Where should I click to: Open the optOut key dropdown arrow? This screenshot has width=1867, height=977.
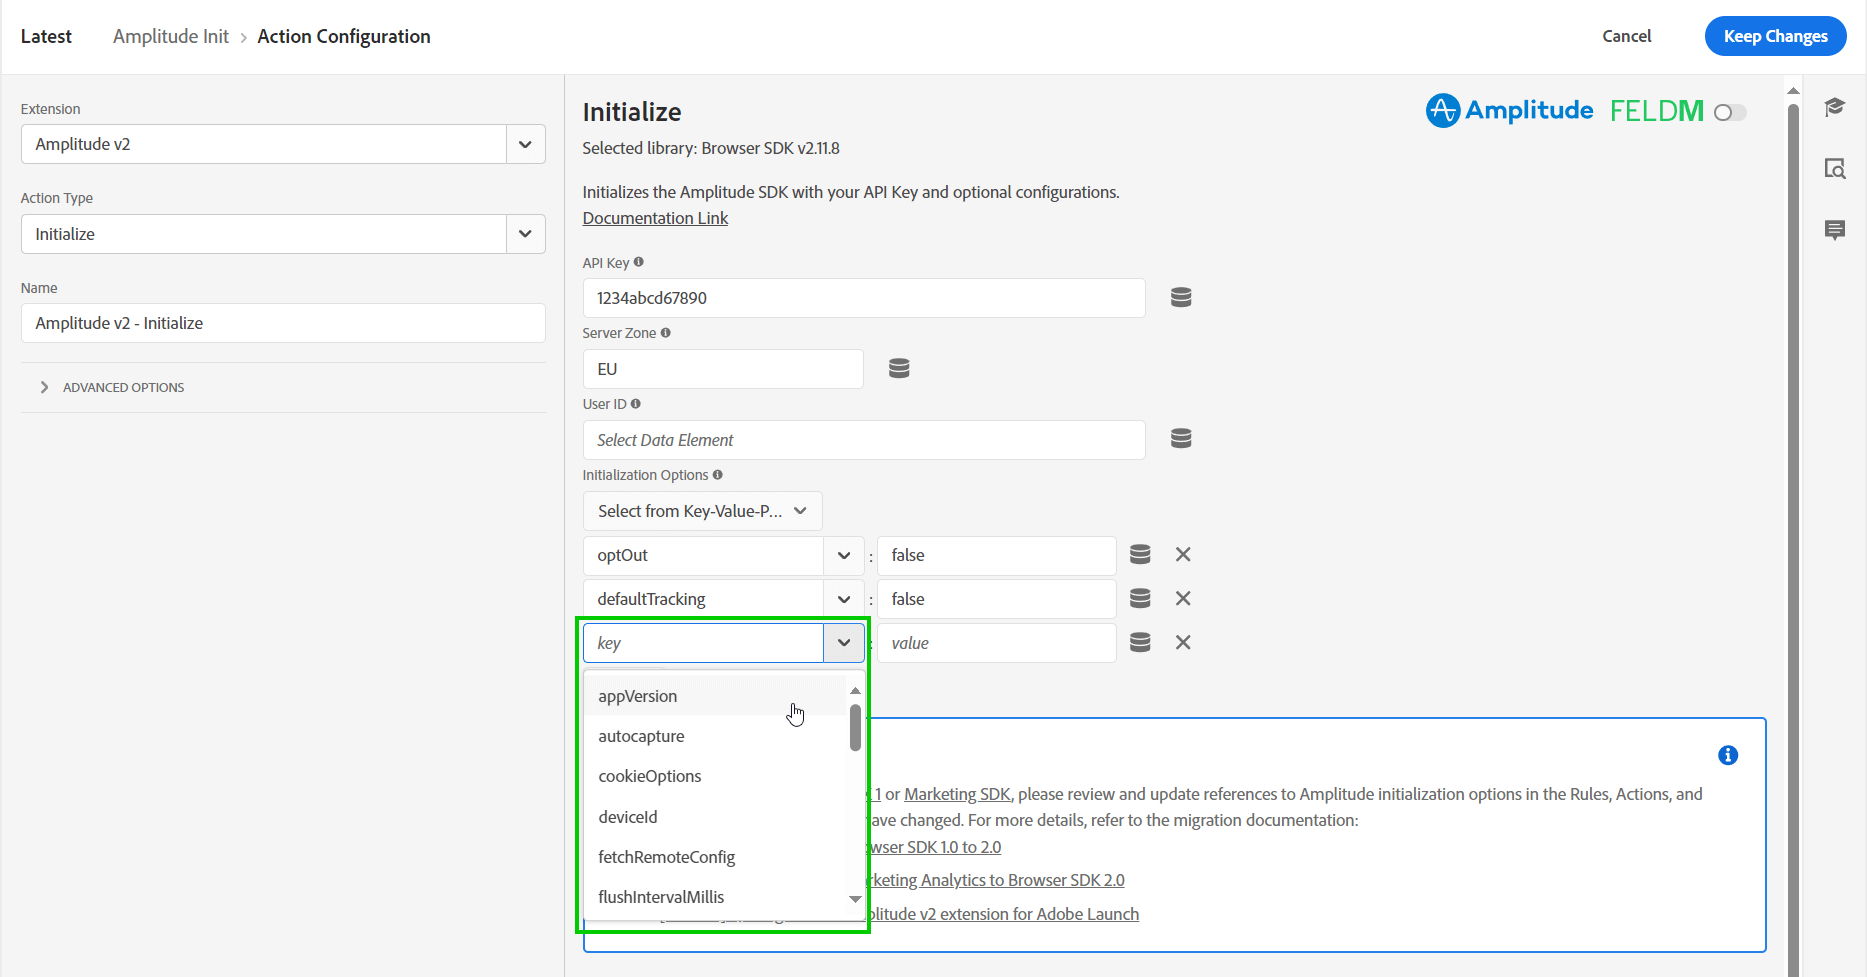(844, 555)
